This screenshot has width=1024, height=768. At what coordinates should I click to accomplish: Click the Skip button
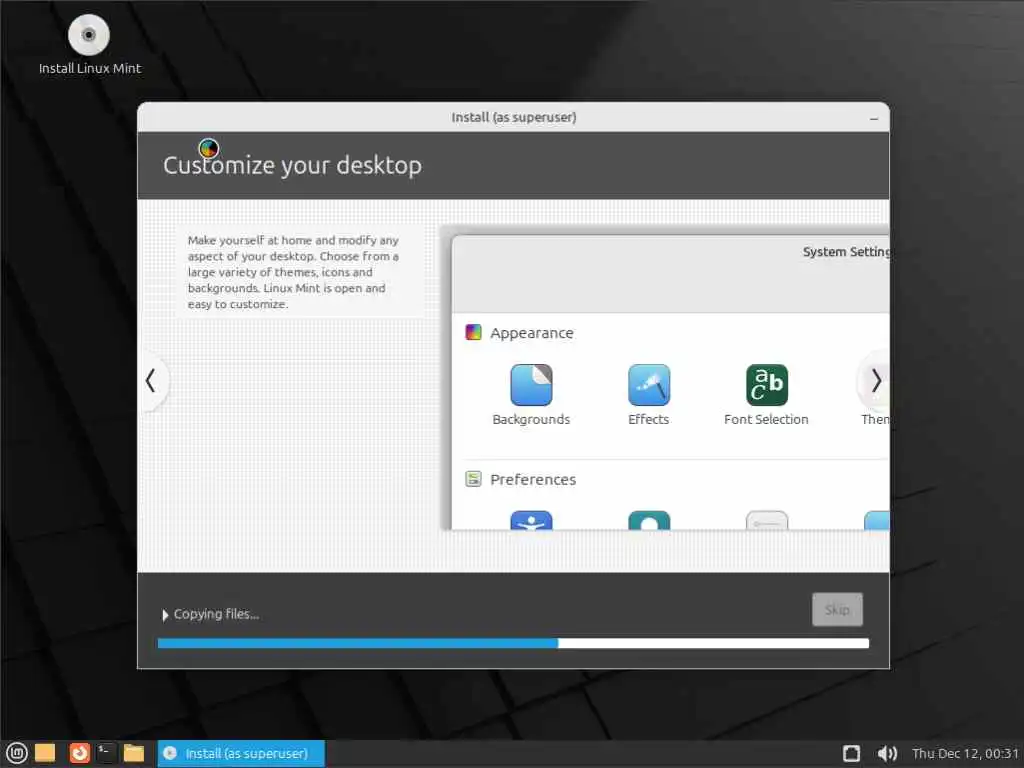coord(837,609)
